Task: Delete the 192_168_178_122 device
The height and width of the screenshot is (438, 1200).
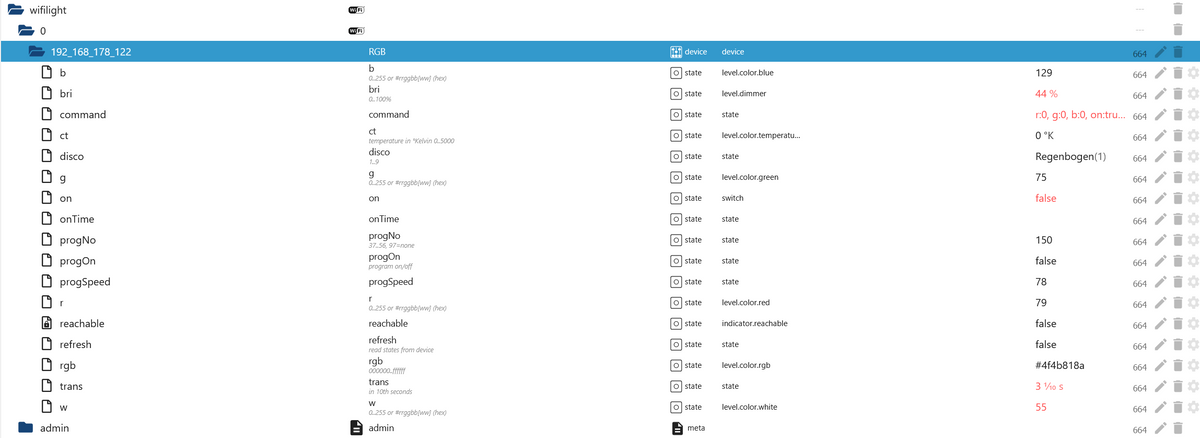Action: (x=1177, y=52)
